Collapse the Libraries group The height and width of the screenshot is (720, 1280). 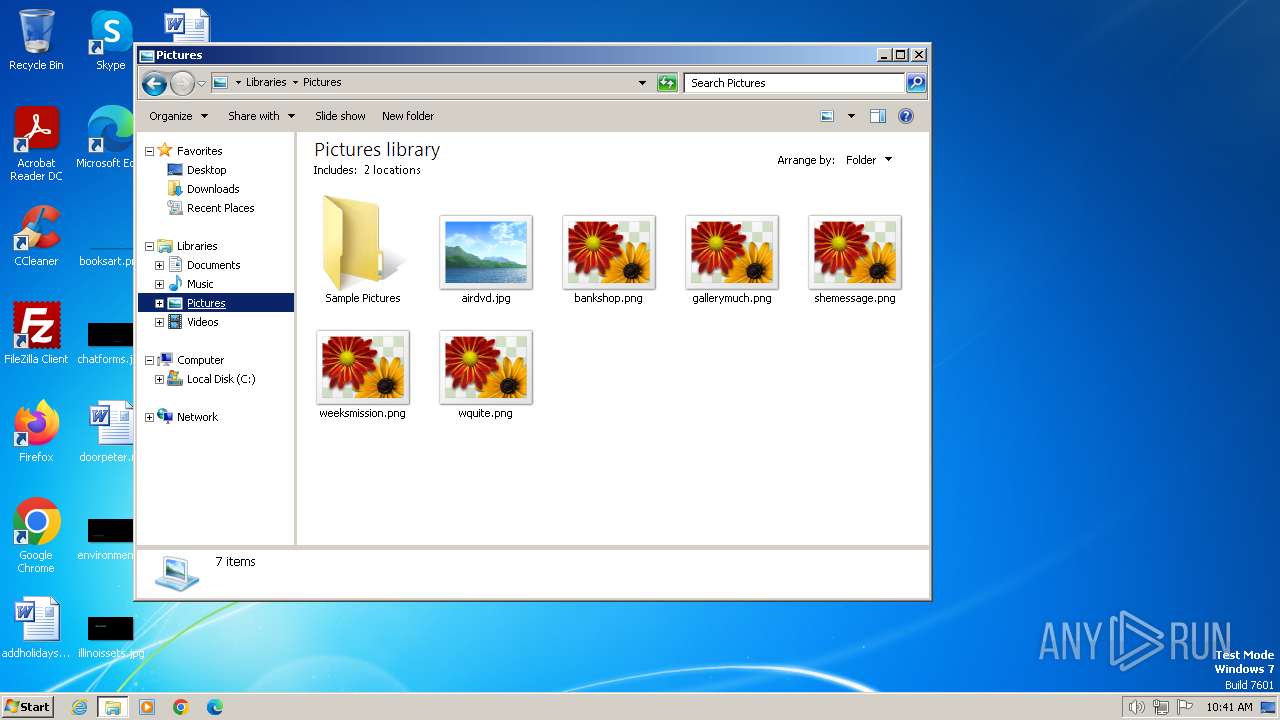click(x=149, y=246)
